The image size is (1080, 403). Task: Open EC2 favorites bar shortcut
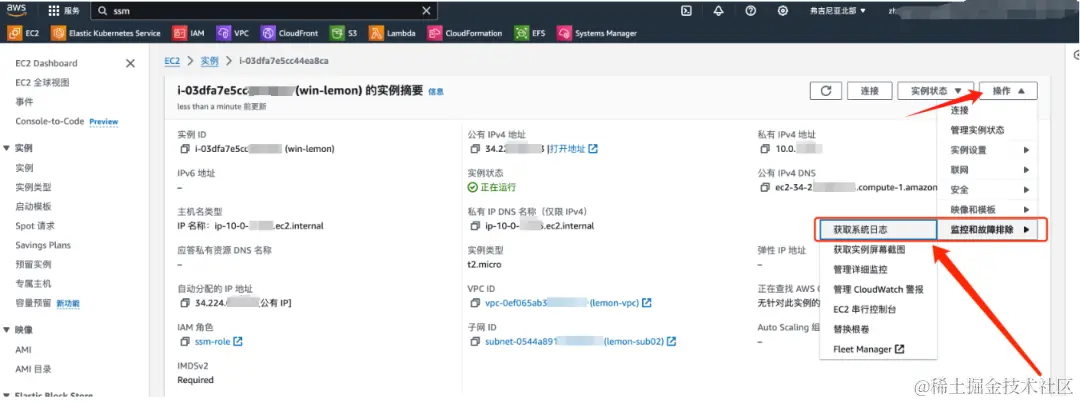[24, 33]
